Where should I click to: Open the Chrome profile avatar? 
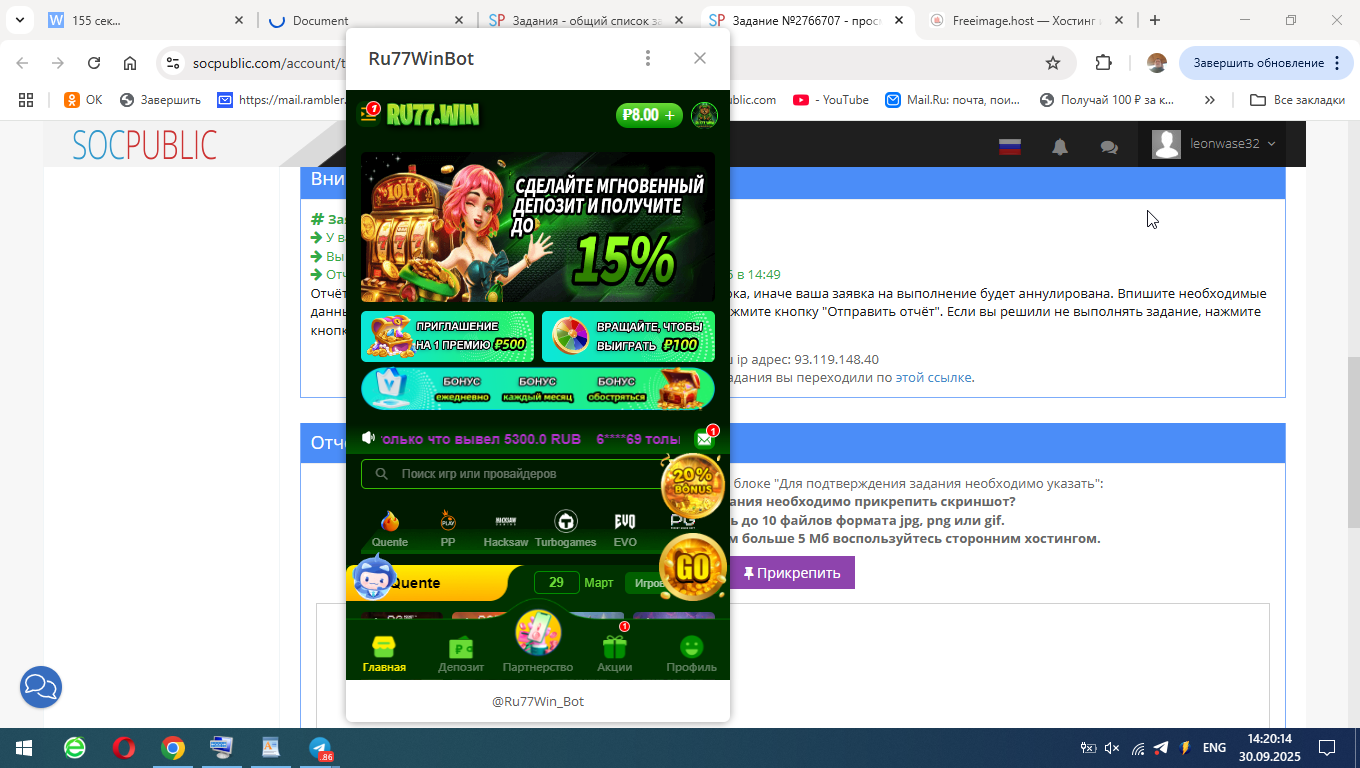point(1157,63)
